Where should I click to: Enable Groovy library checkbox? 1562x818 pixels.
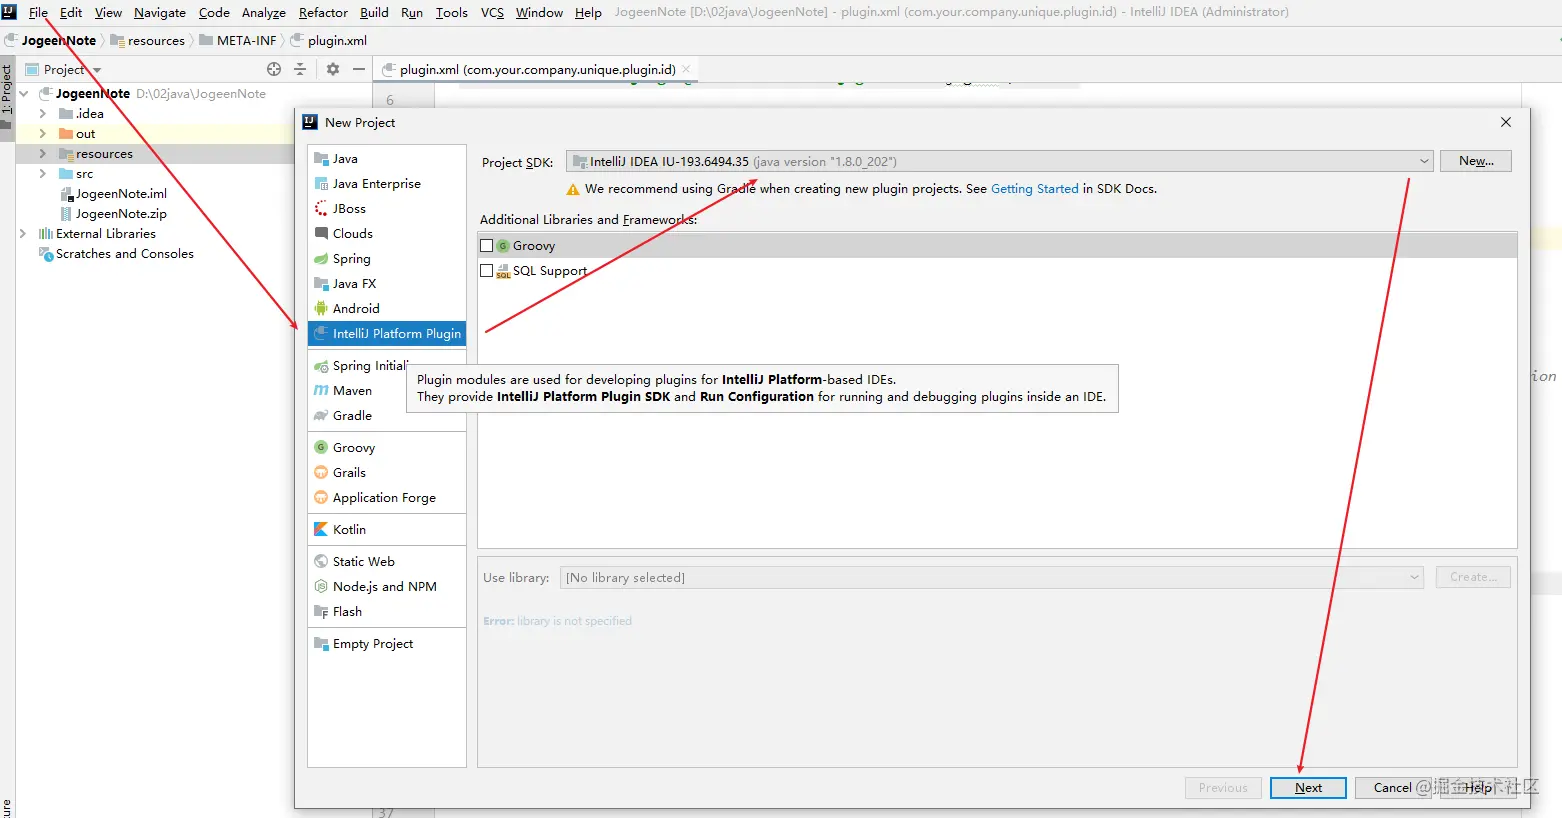(x=487, y=246)
